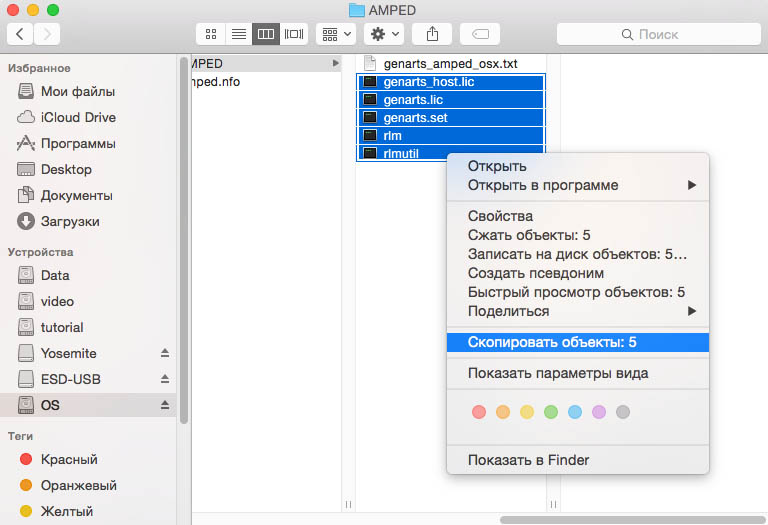
Task: Expand the Открыть в программе submenu
Action: [x=578, y=185]
